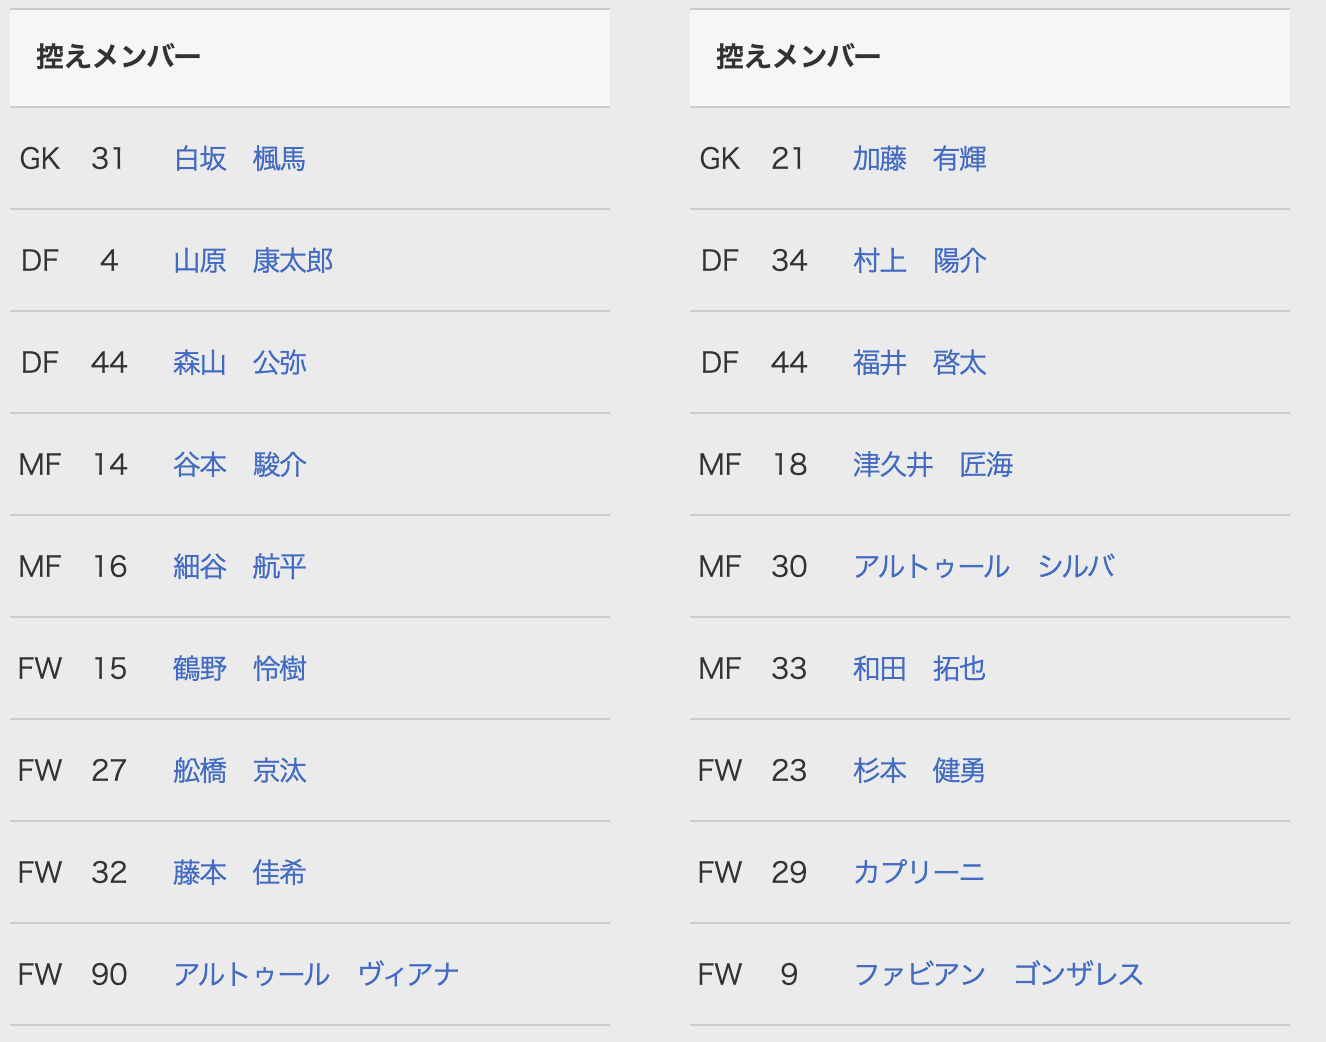Click defender 村上 陽介 link
This screenshot has height=1042, width=1326.
pyautogui.click(x=919, y=261)
